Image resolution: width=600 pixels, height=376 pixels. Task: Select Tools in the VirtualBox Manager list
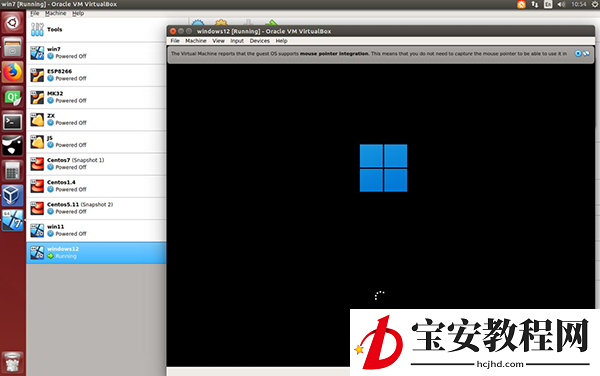pyautogui.click(x=96, y=29)
